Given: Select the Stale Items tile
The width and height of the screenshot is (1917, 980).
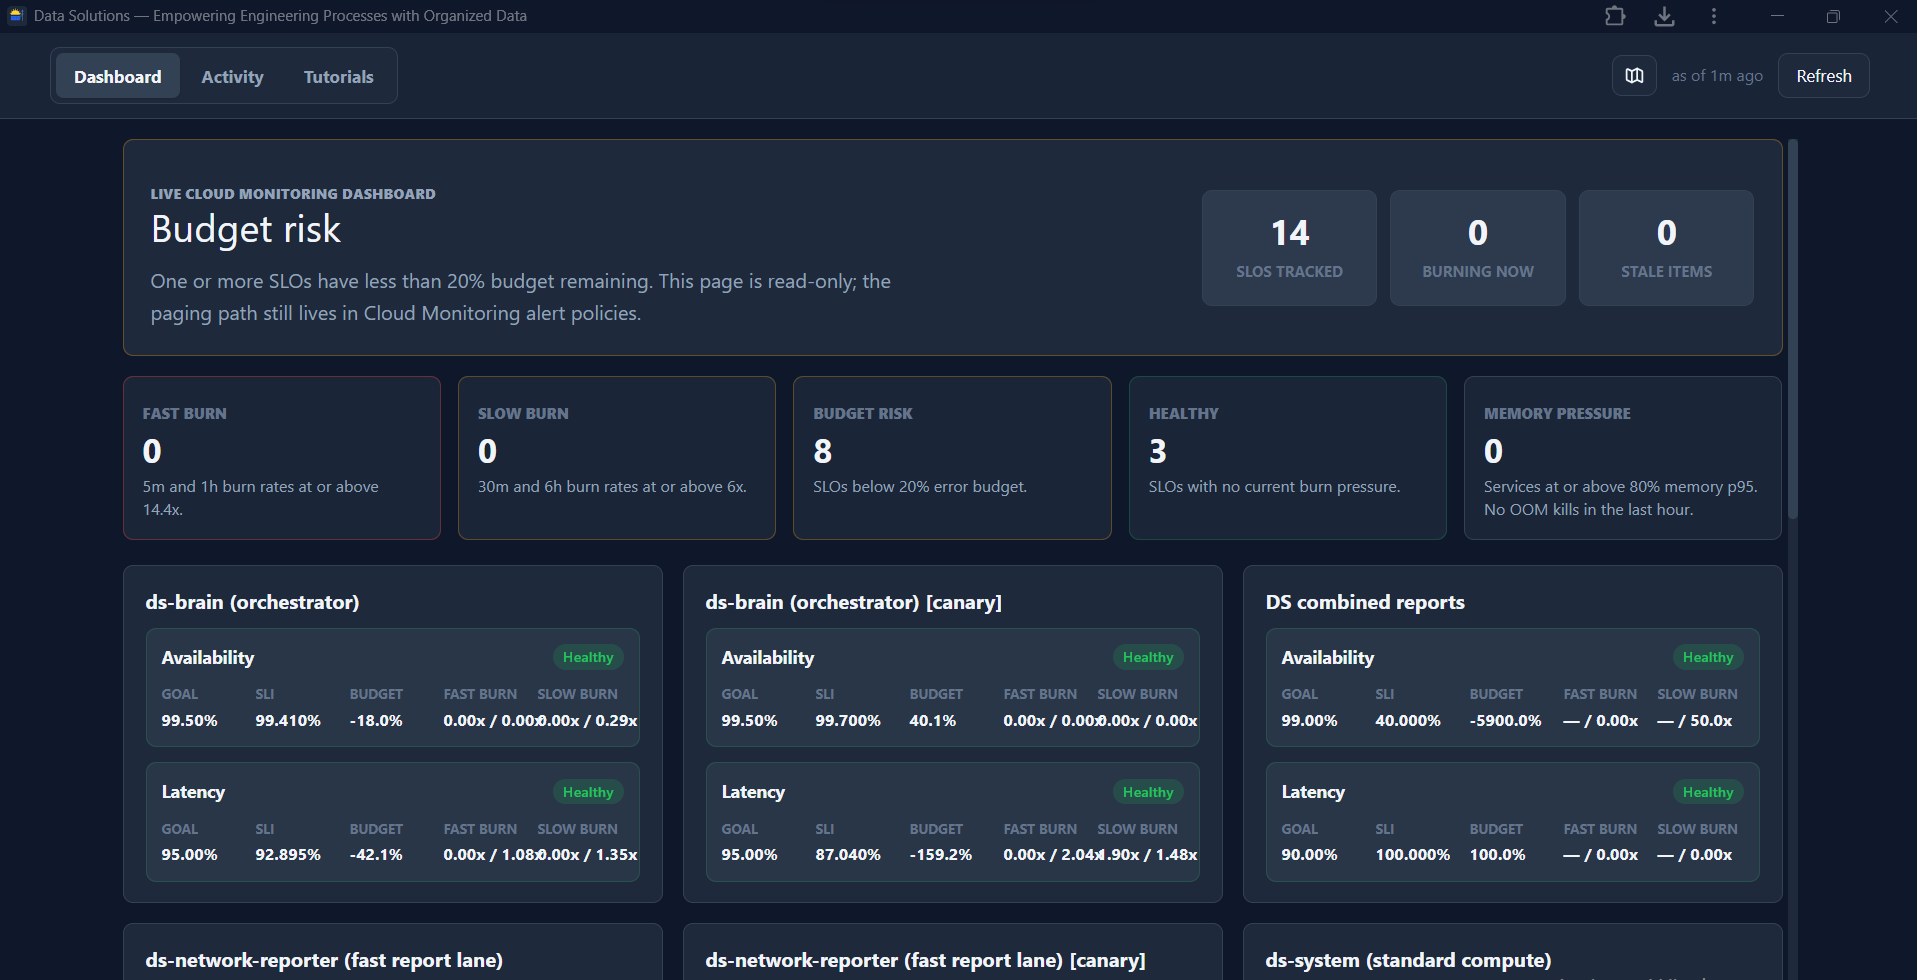Looking at the screenshot, I should (x=1666, y=248).
